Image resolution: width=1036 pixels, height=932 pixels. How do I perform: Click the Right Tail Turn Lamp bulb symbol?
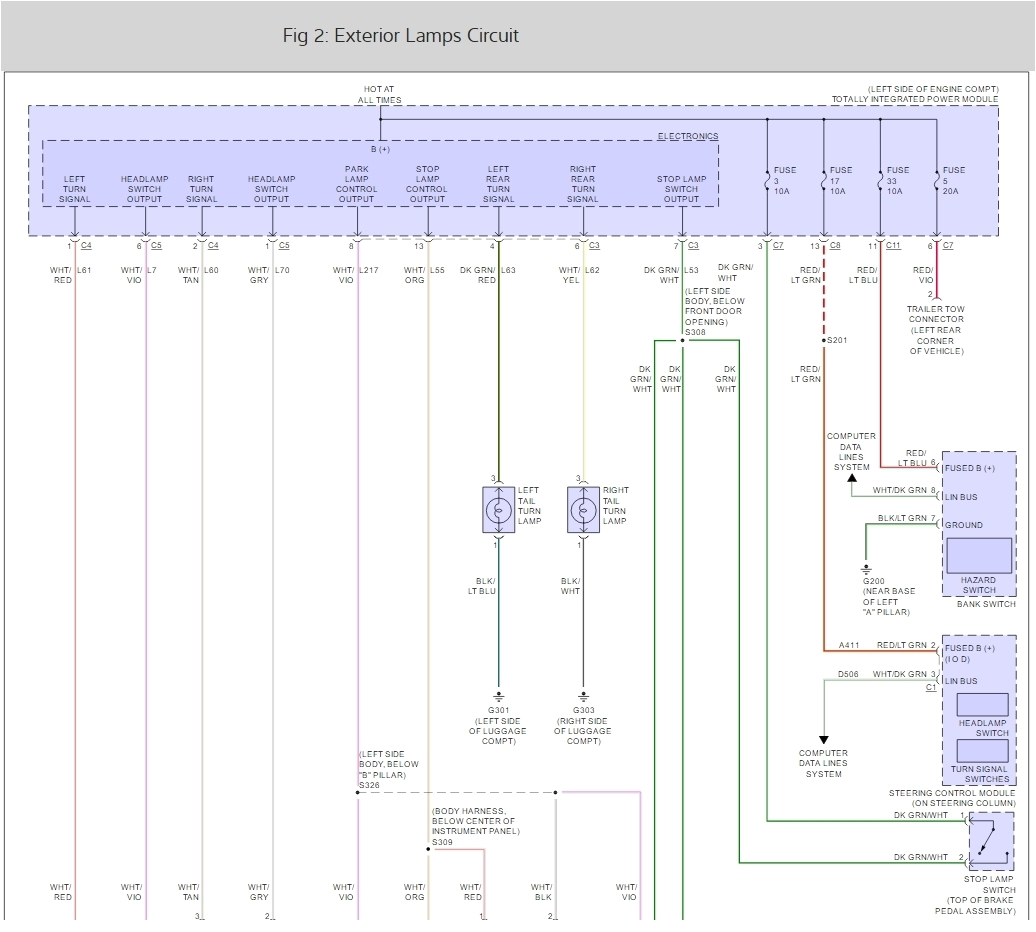pyautogui.click(x=583, y=510)
